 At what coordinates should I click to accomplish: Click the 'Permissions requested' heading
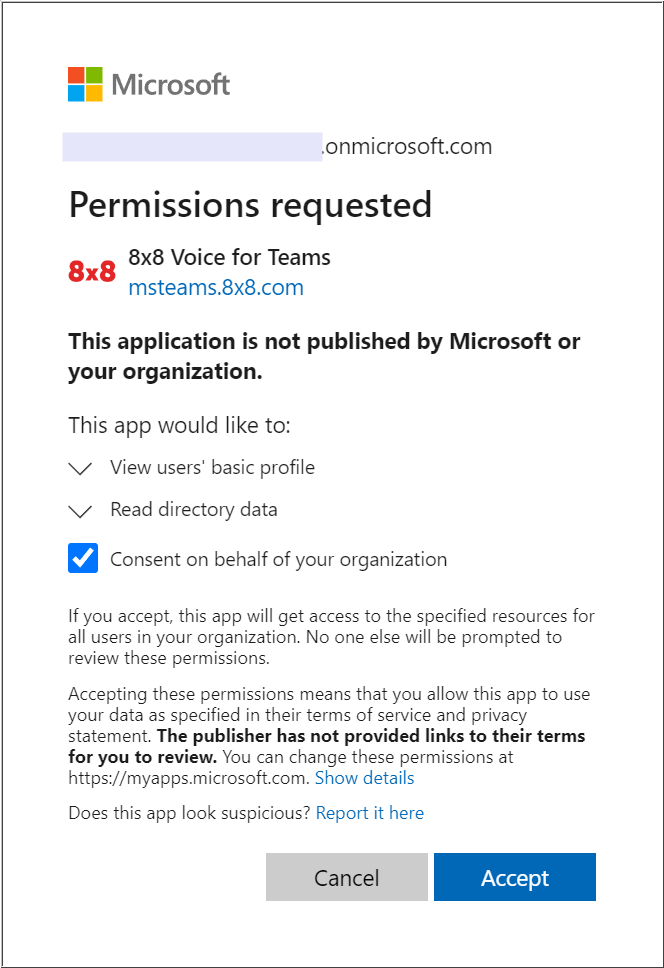coord(250,205)
